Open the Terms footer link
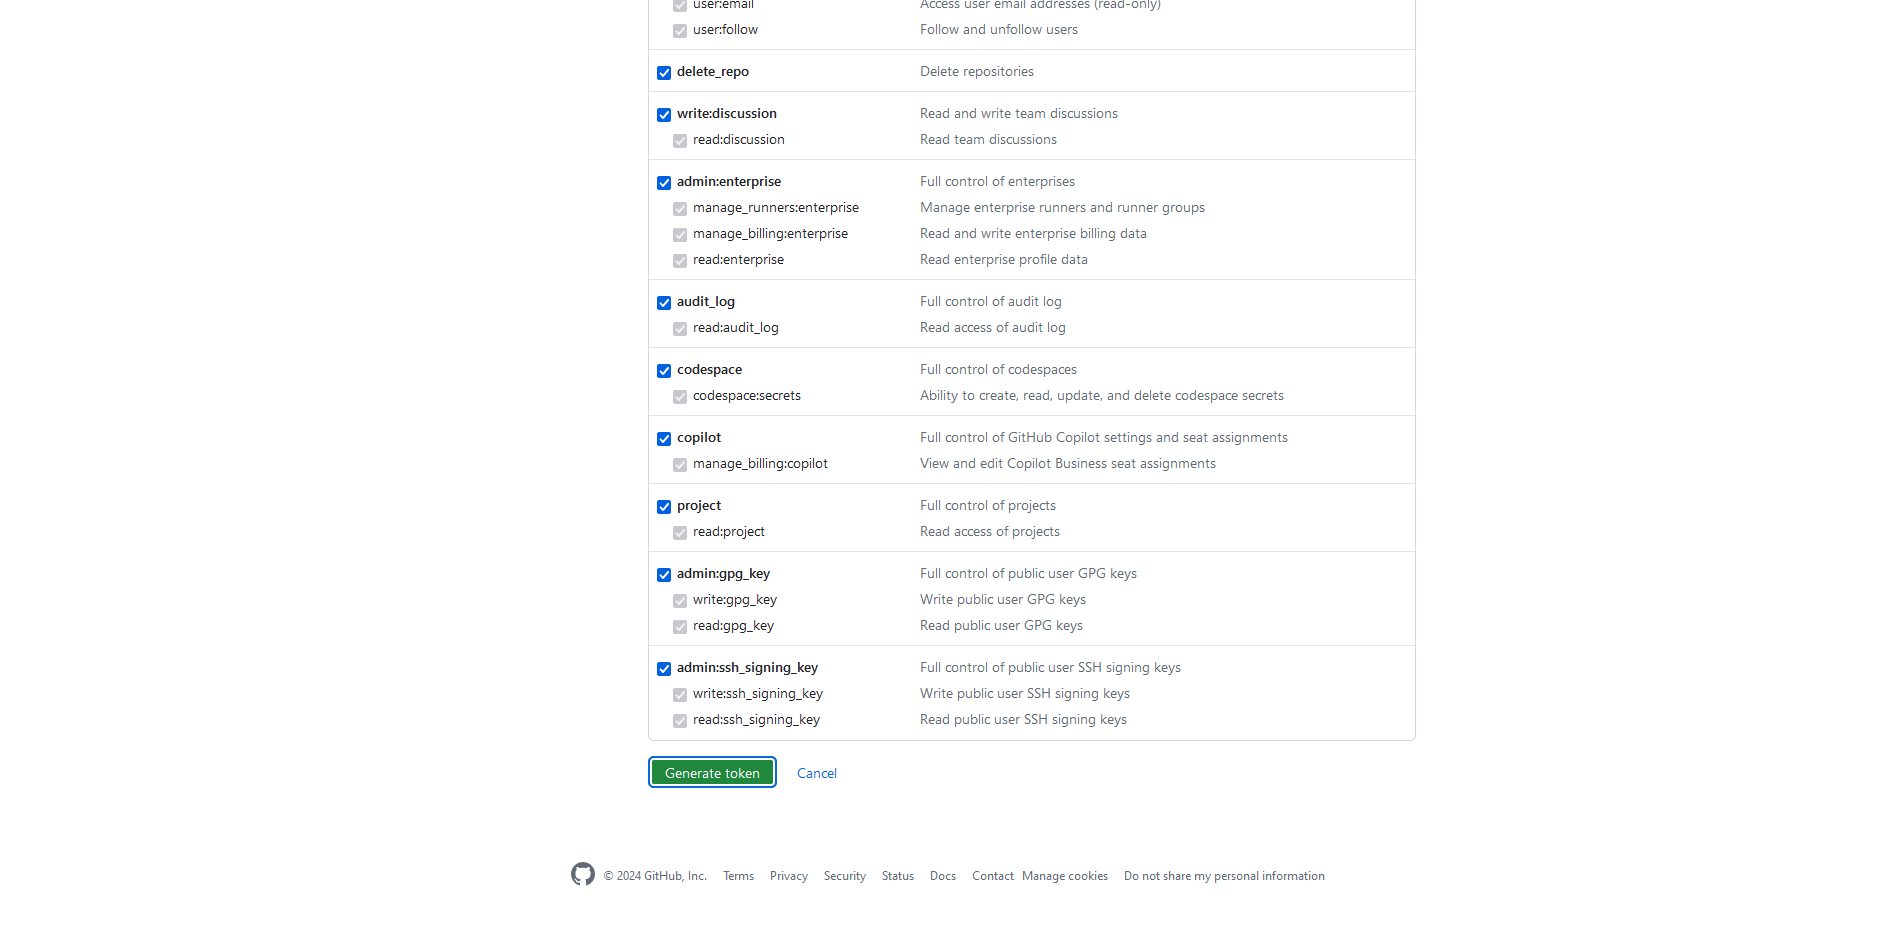The height and width of the screenshot is (926, 1902). pyautogui.click(x=738, y=876)
